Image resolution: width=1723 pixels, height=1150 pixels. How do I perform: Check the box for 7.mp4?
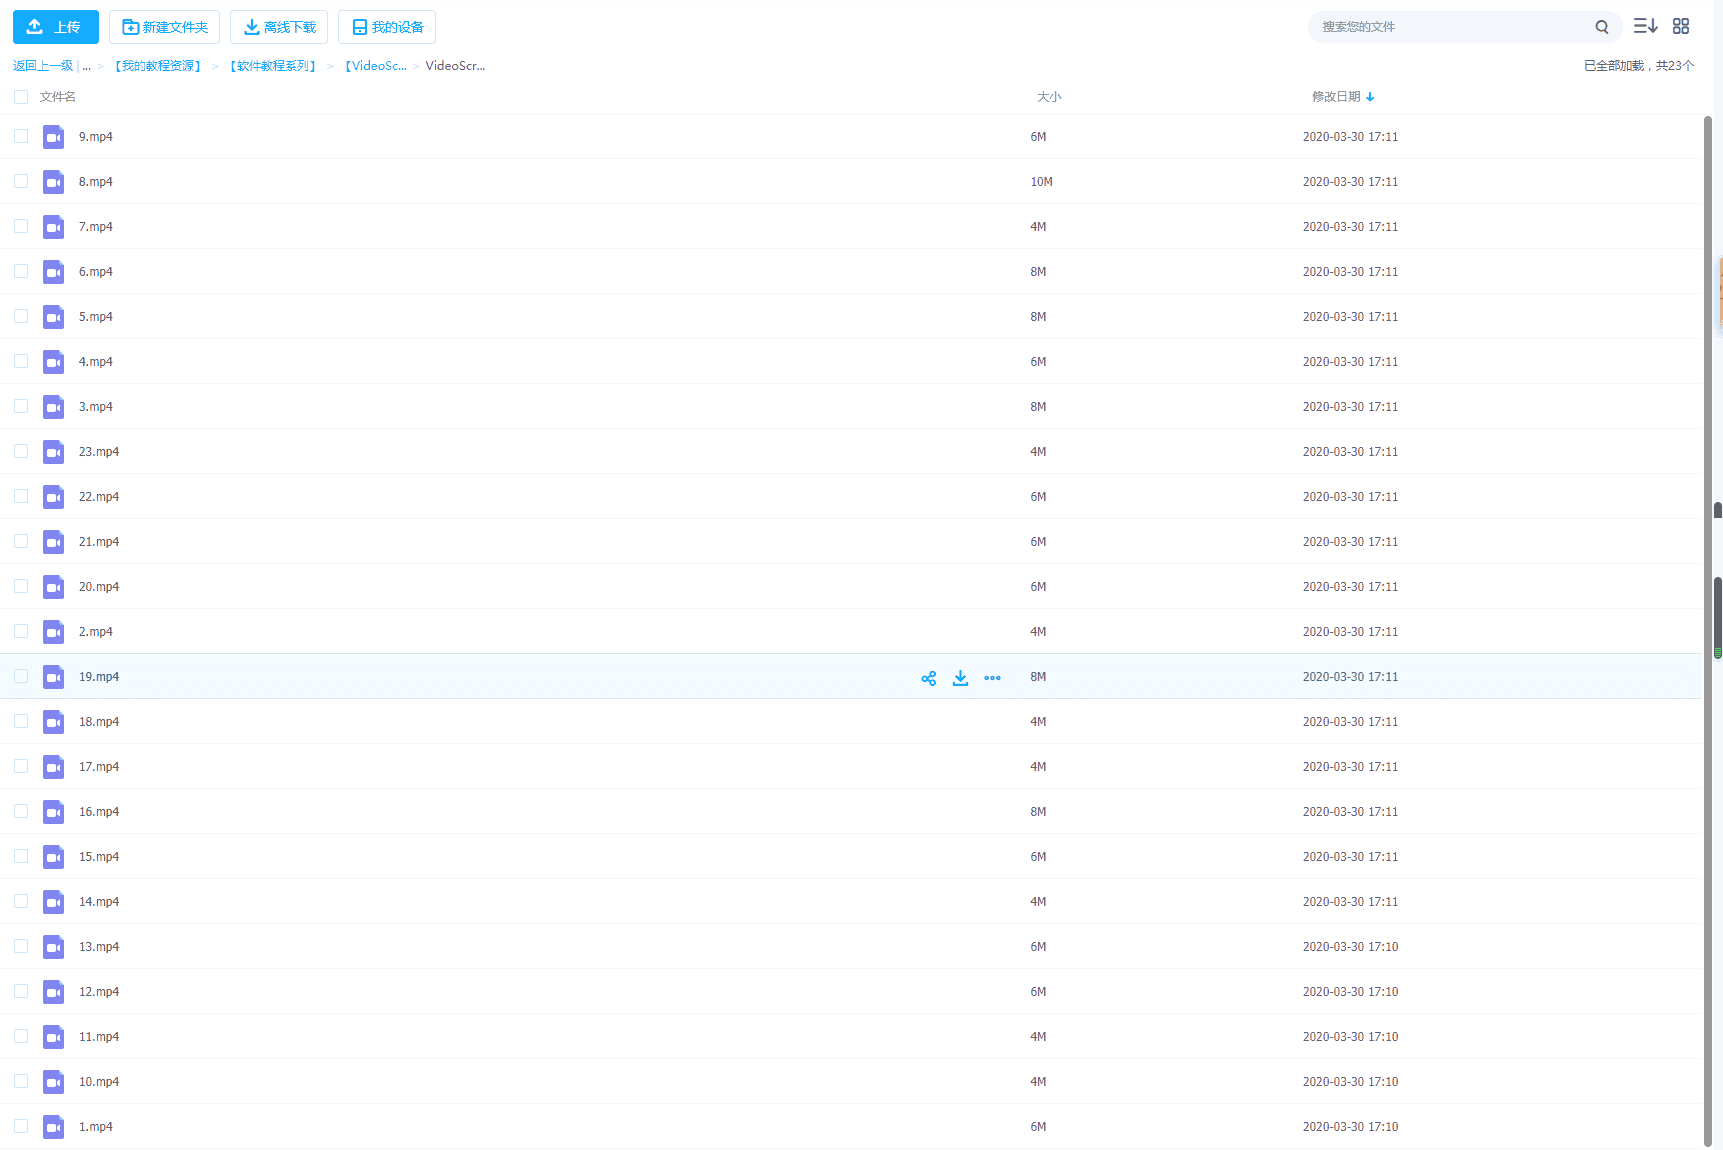[x=21, y=226]
